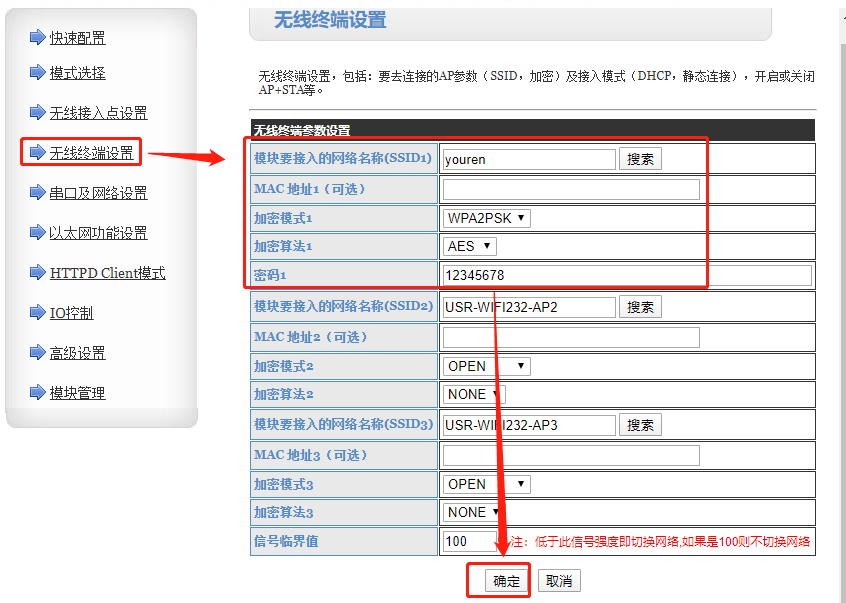The width and height of the screenshot is (846, 603).
Task: Click the arrow icon next to 串口及网络设置
Action: click(x=38, y=193)
